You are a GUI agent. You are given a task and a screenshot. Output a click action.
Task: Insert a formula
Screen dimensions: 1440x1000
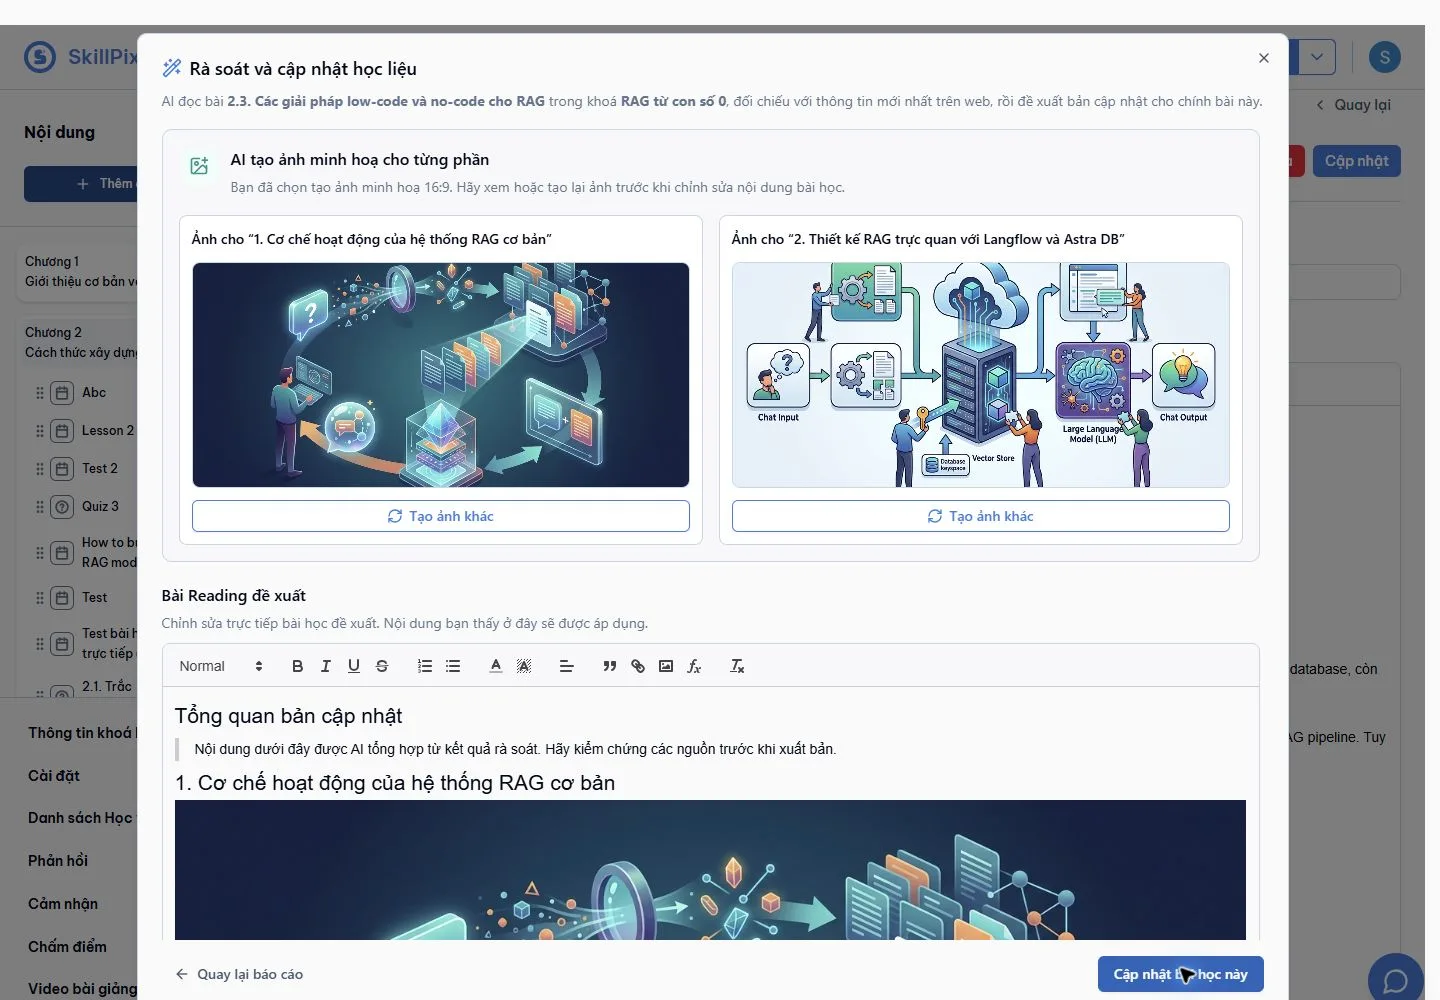coord(694,666)
